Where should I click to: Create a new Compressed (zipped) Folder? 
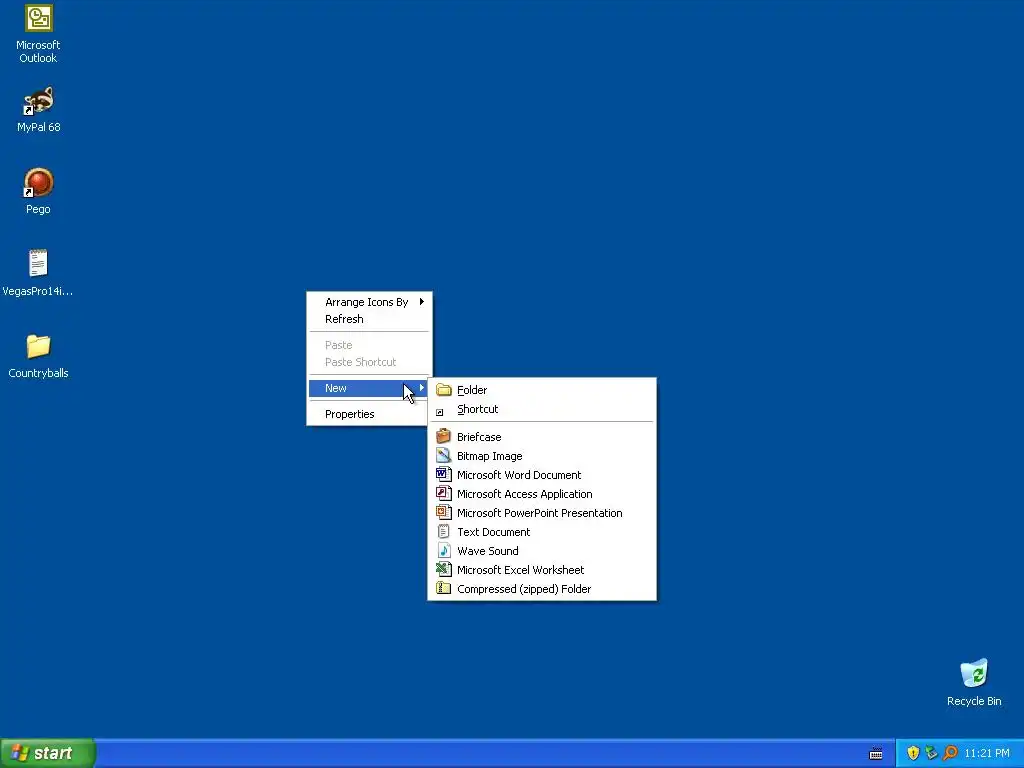pyautogui.click(x=542, y=588)
